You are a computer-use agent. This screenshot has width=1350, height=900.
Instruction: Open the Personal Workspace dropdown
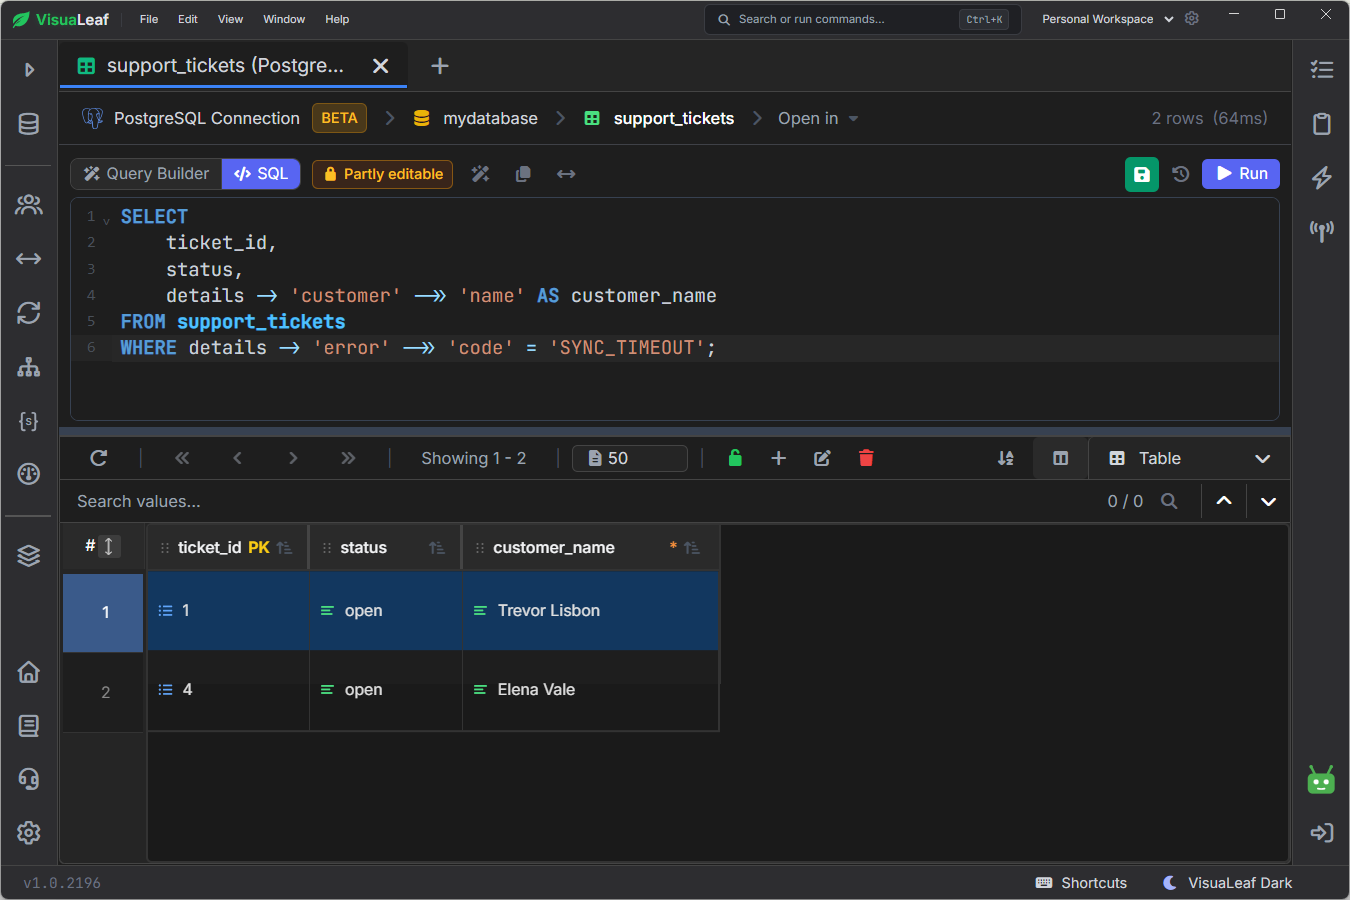click(x=1107, y=19)
